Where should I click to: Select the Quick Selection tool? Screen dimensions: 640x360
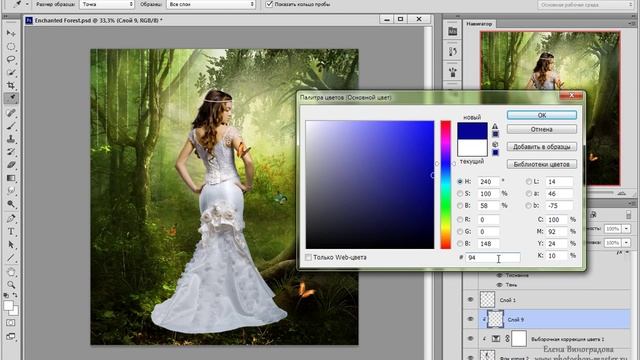click(11, 72)
